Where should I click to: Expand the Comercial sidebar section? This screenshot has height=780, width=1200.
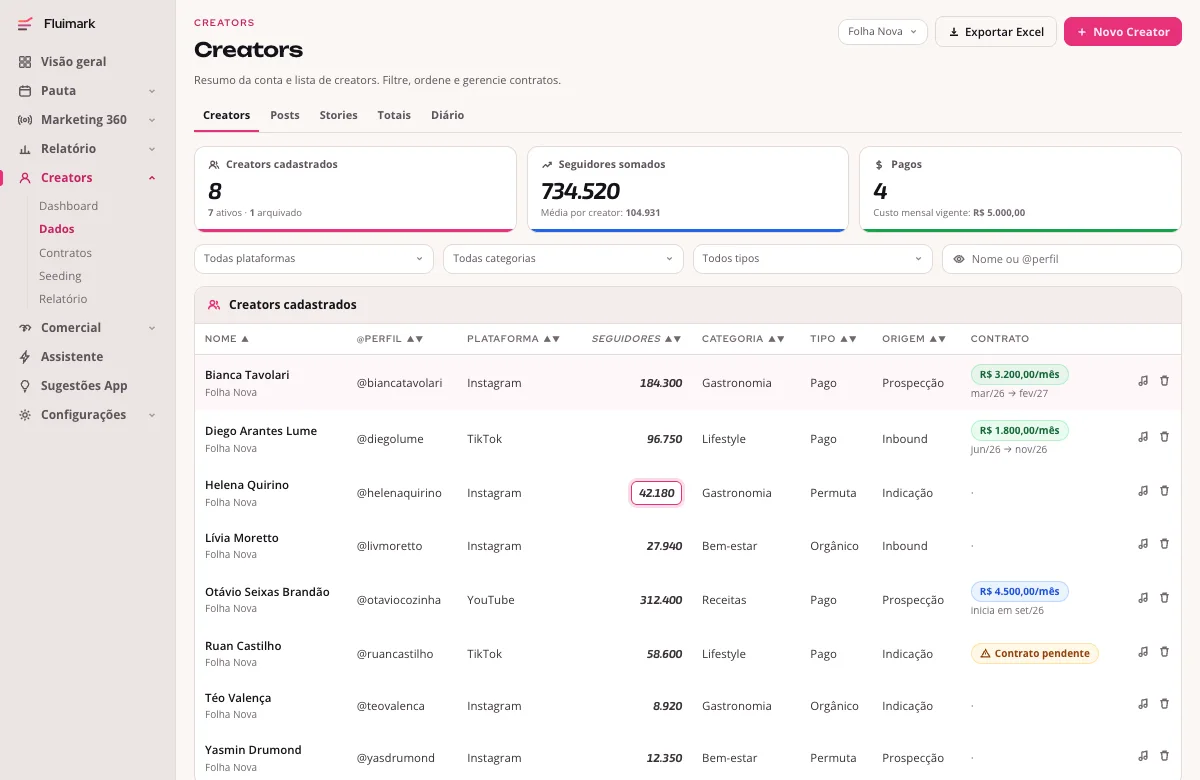(88, 327)
